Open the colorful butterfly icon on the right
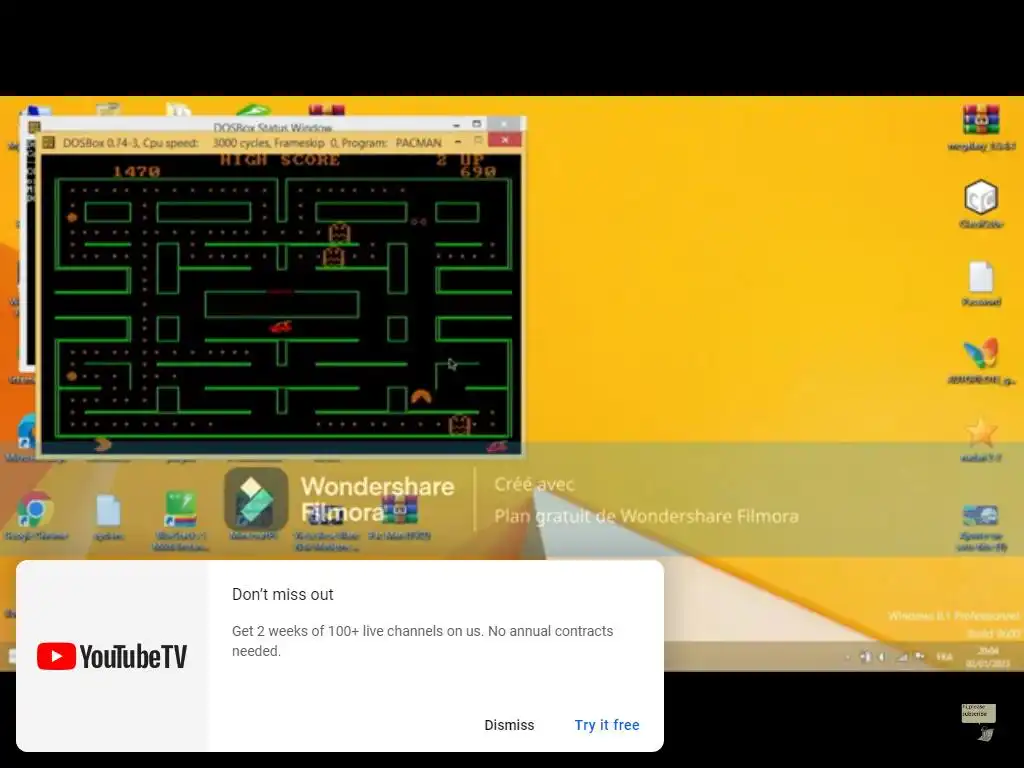The height and width of the screenshot is (768, 1024). coord(981,360)
